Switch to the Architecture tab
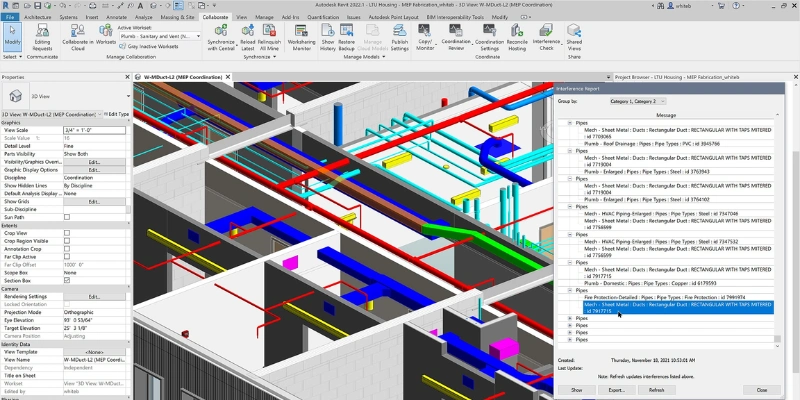The image size is (800, 400). pos(38,17)
